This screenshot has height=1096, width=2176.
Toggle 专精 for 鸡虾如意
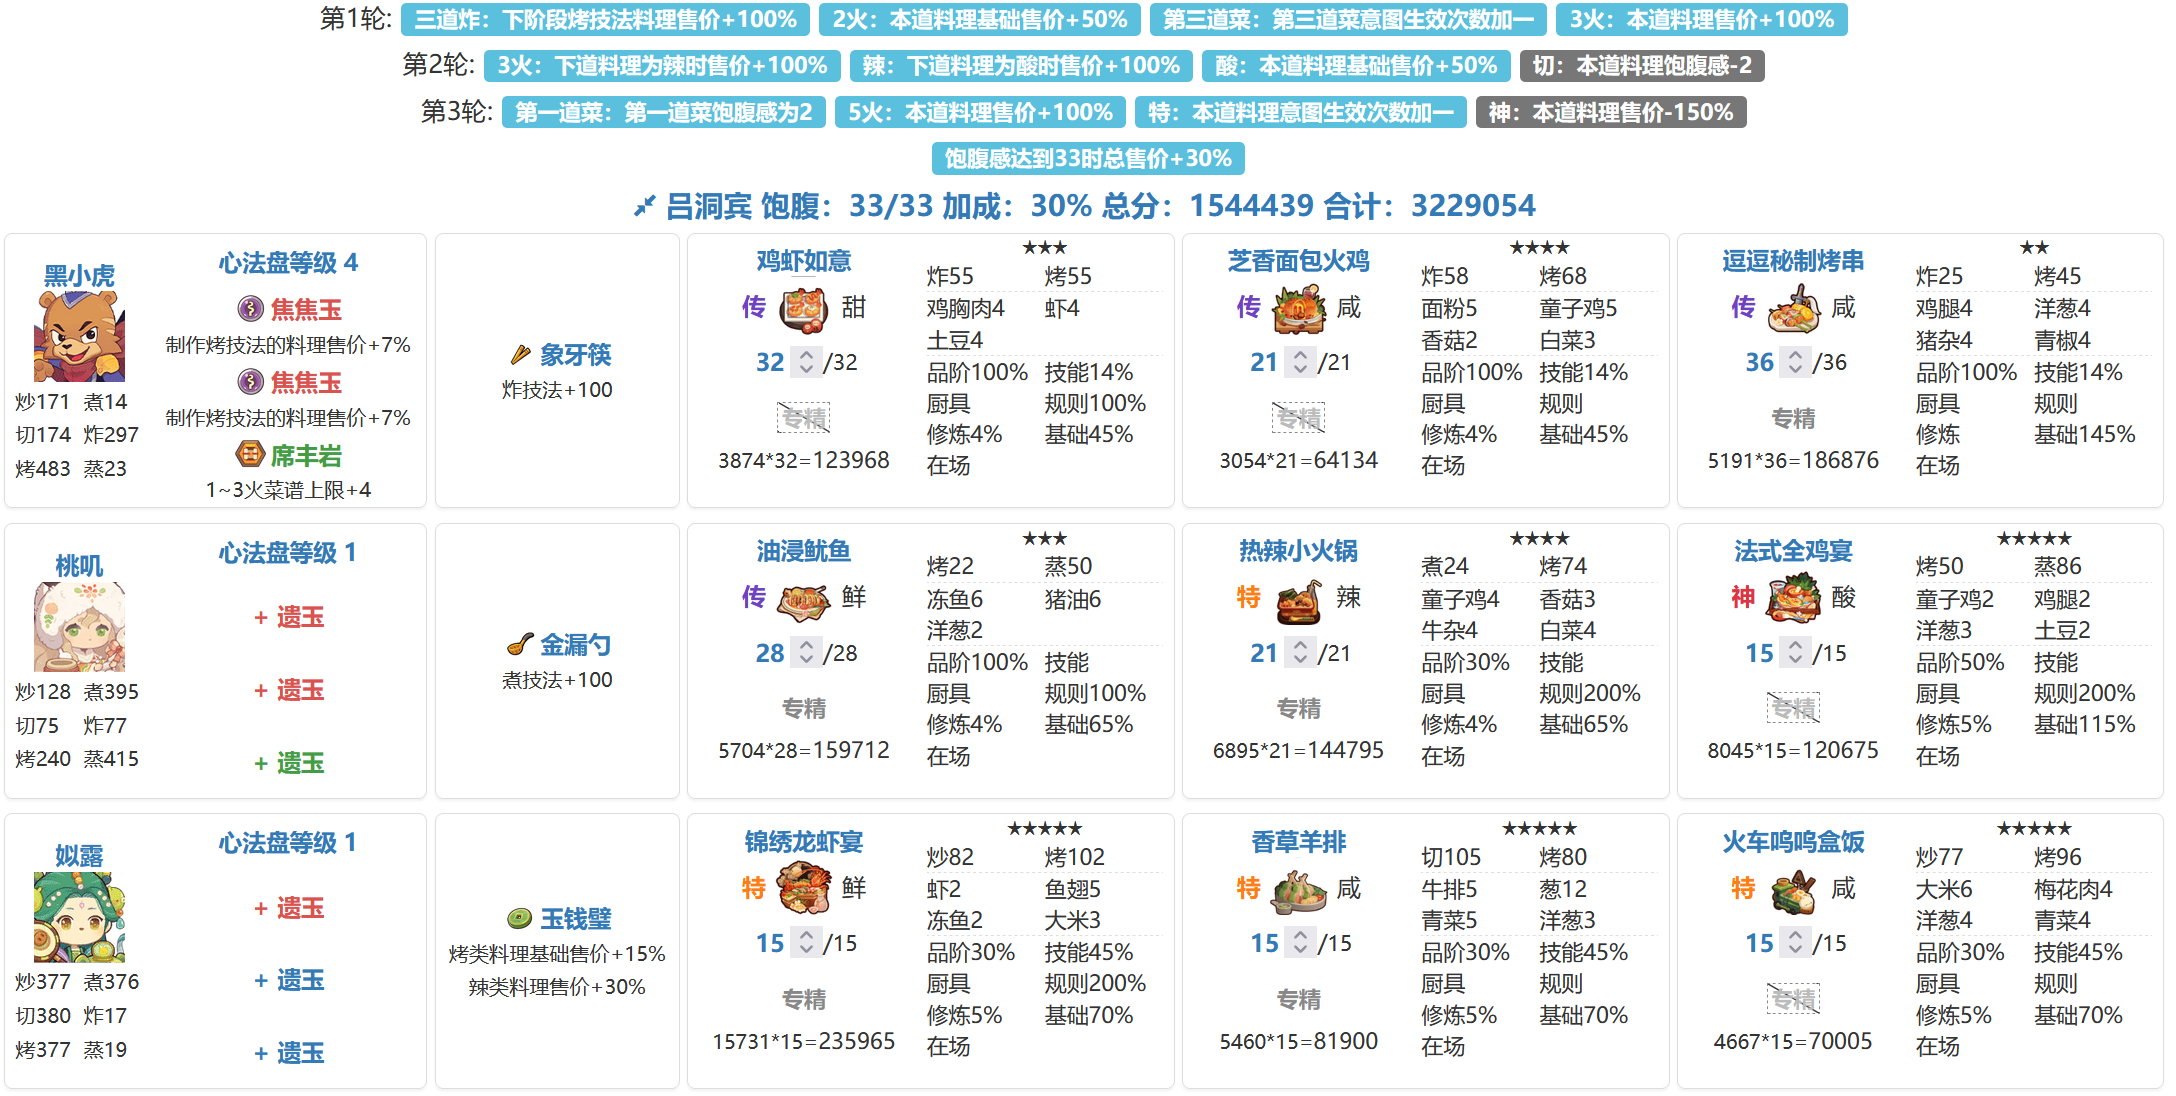(804, 418)
